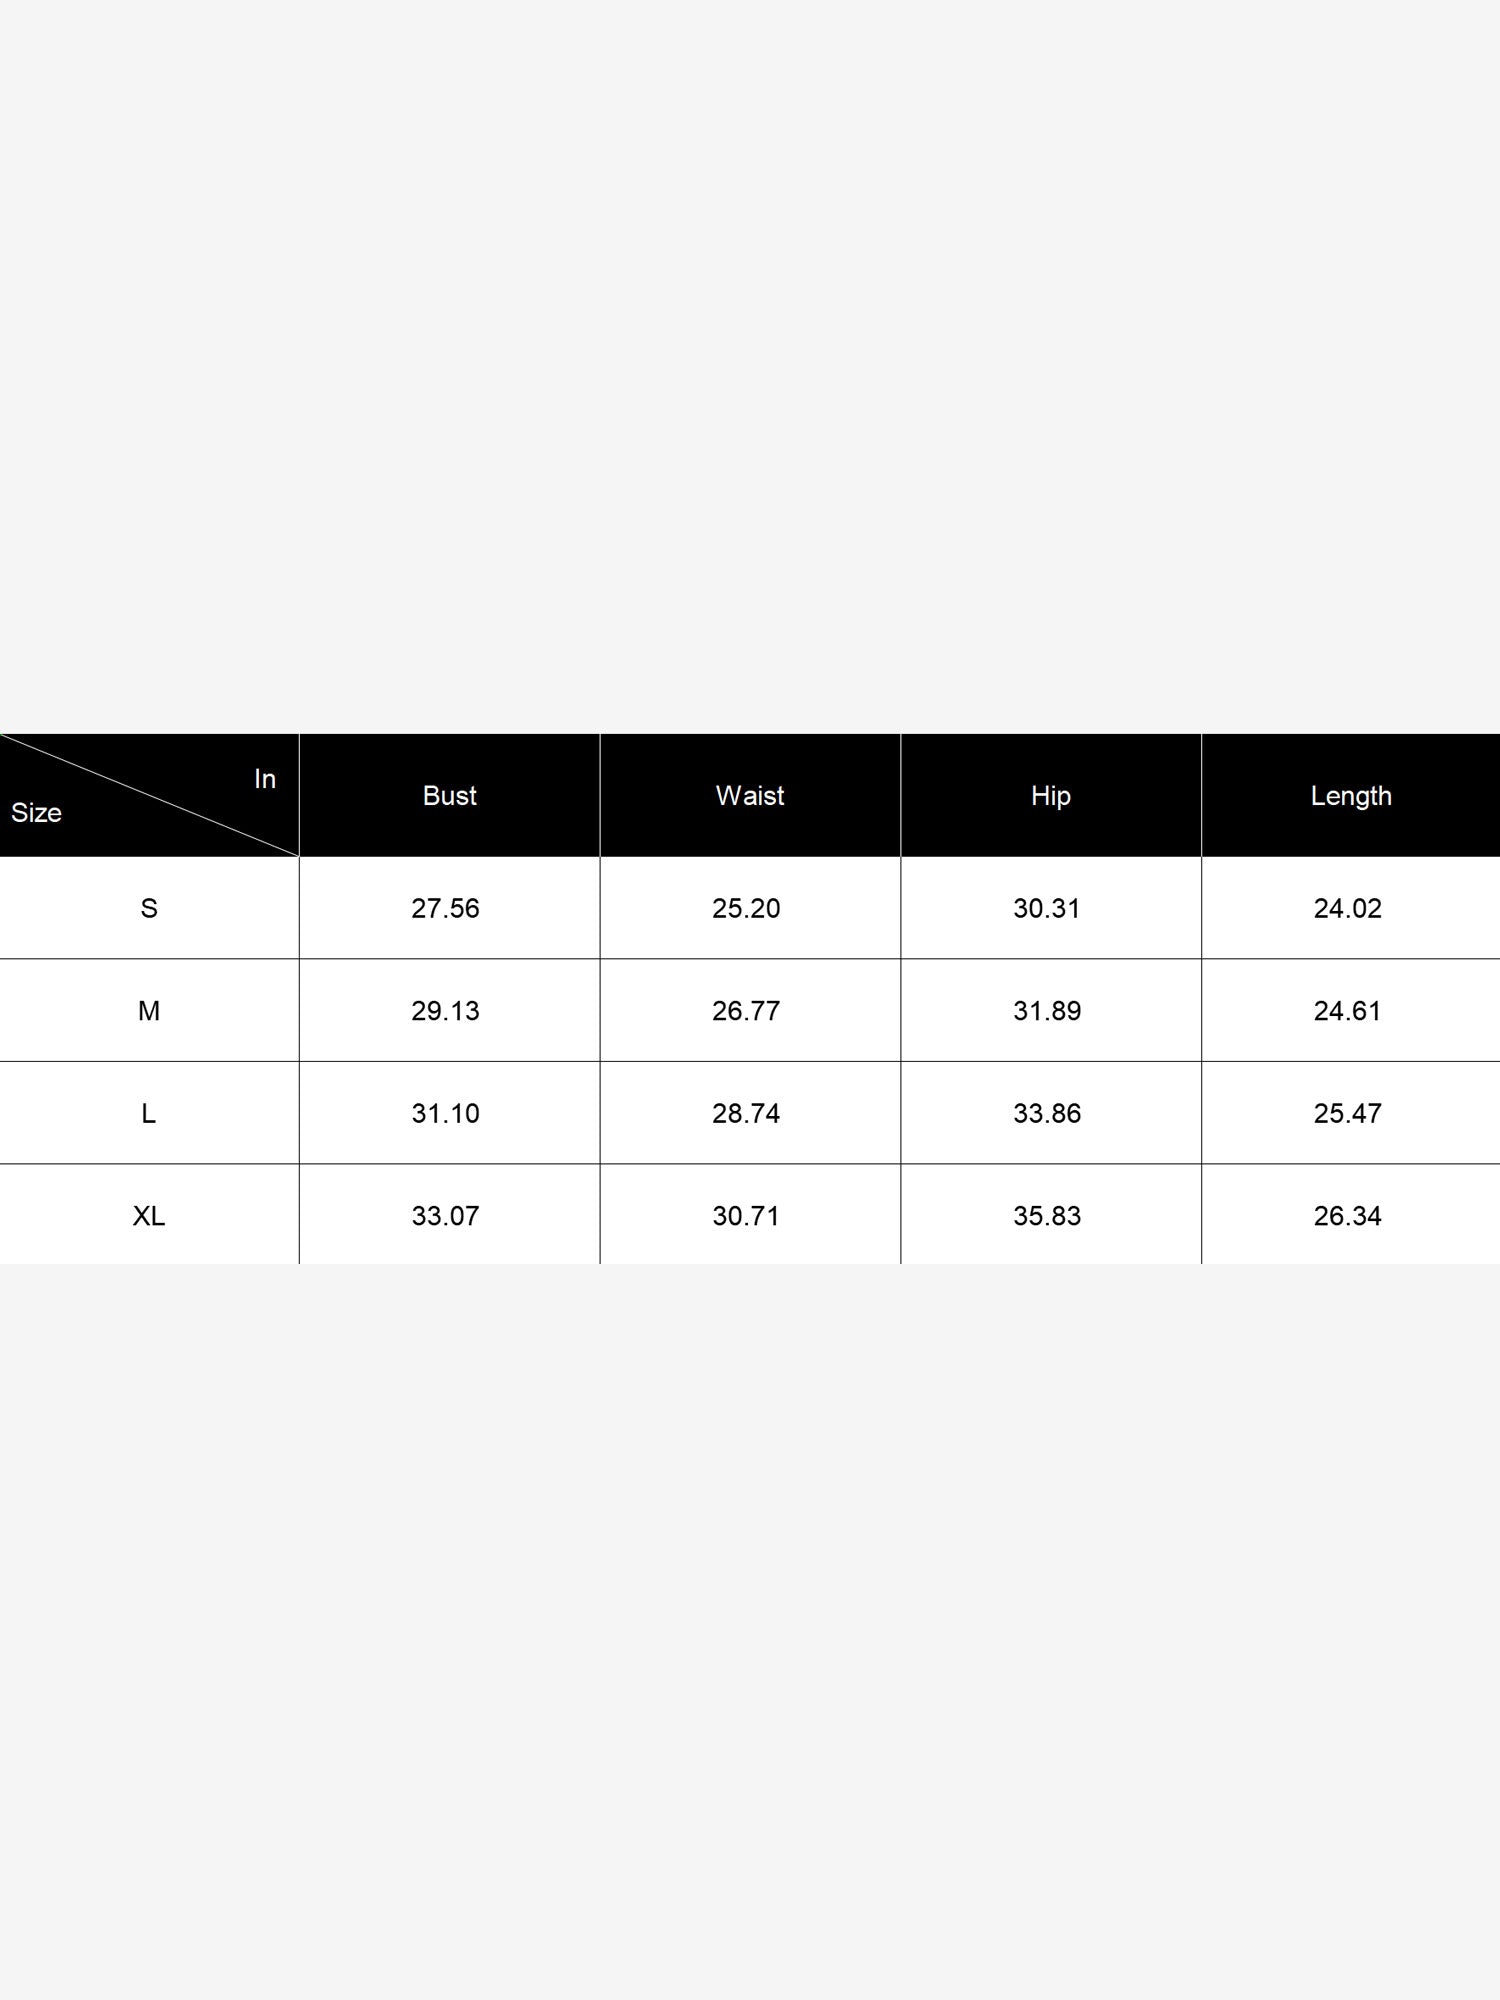
Task: Click the Length column header
Action: point(1351,796)
